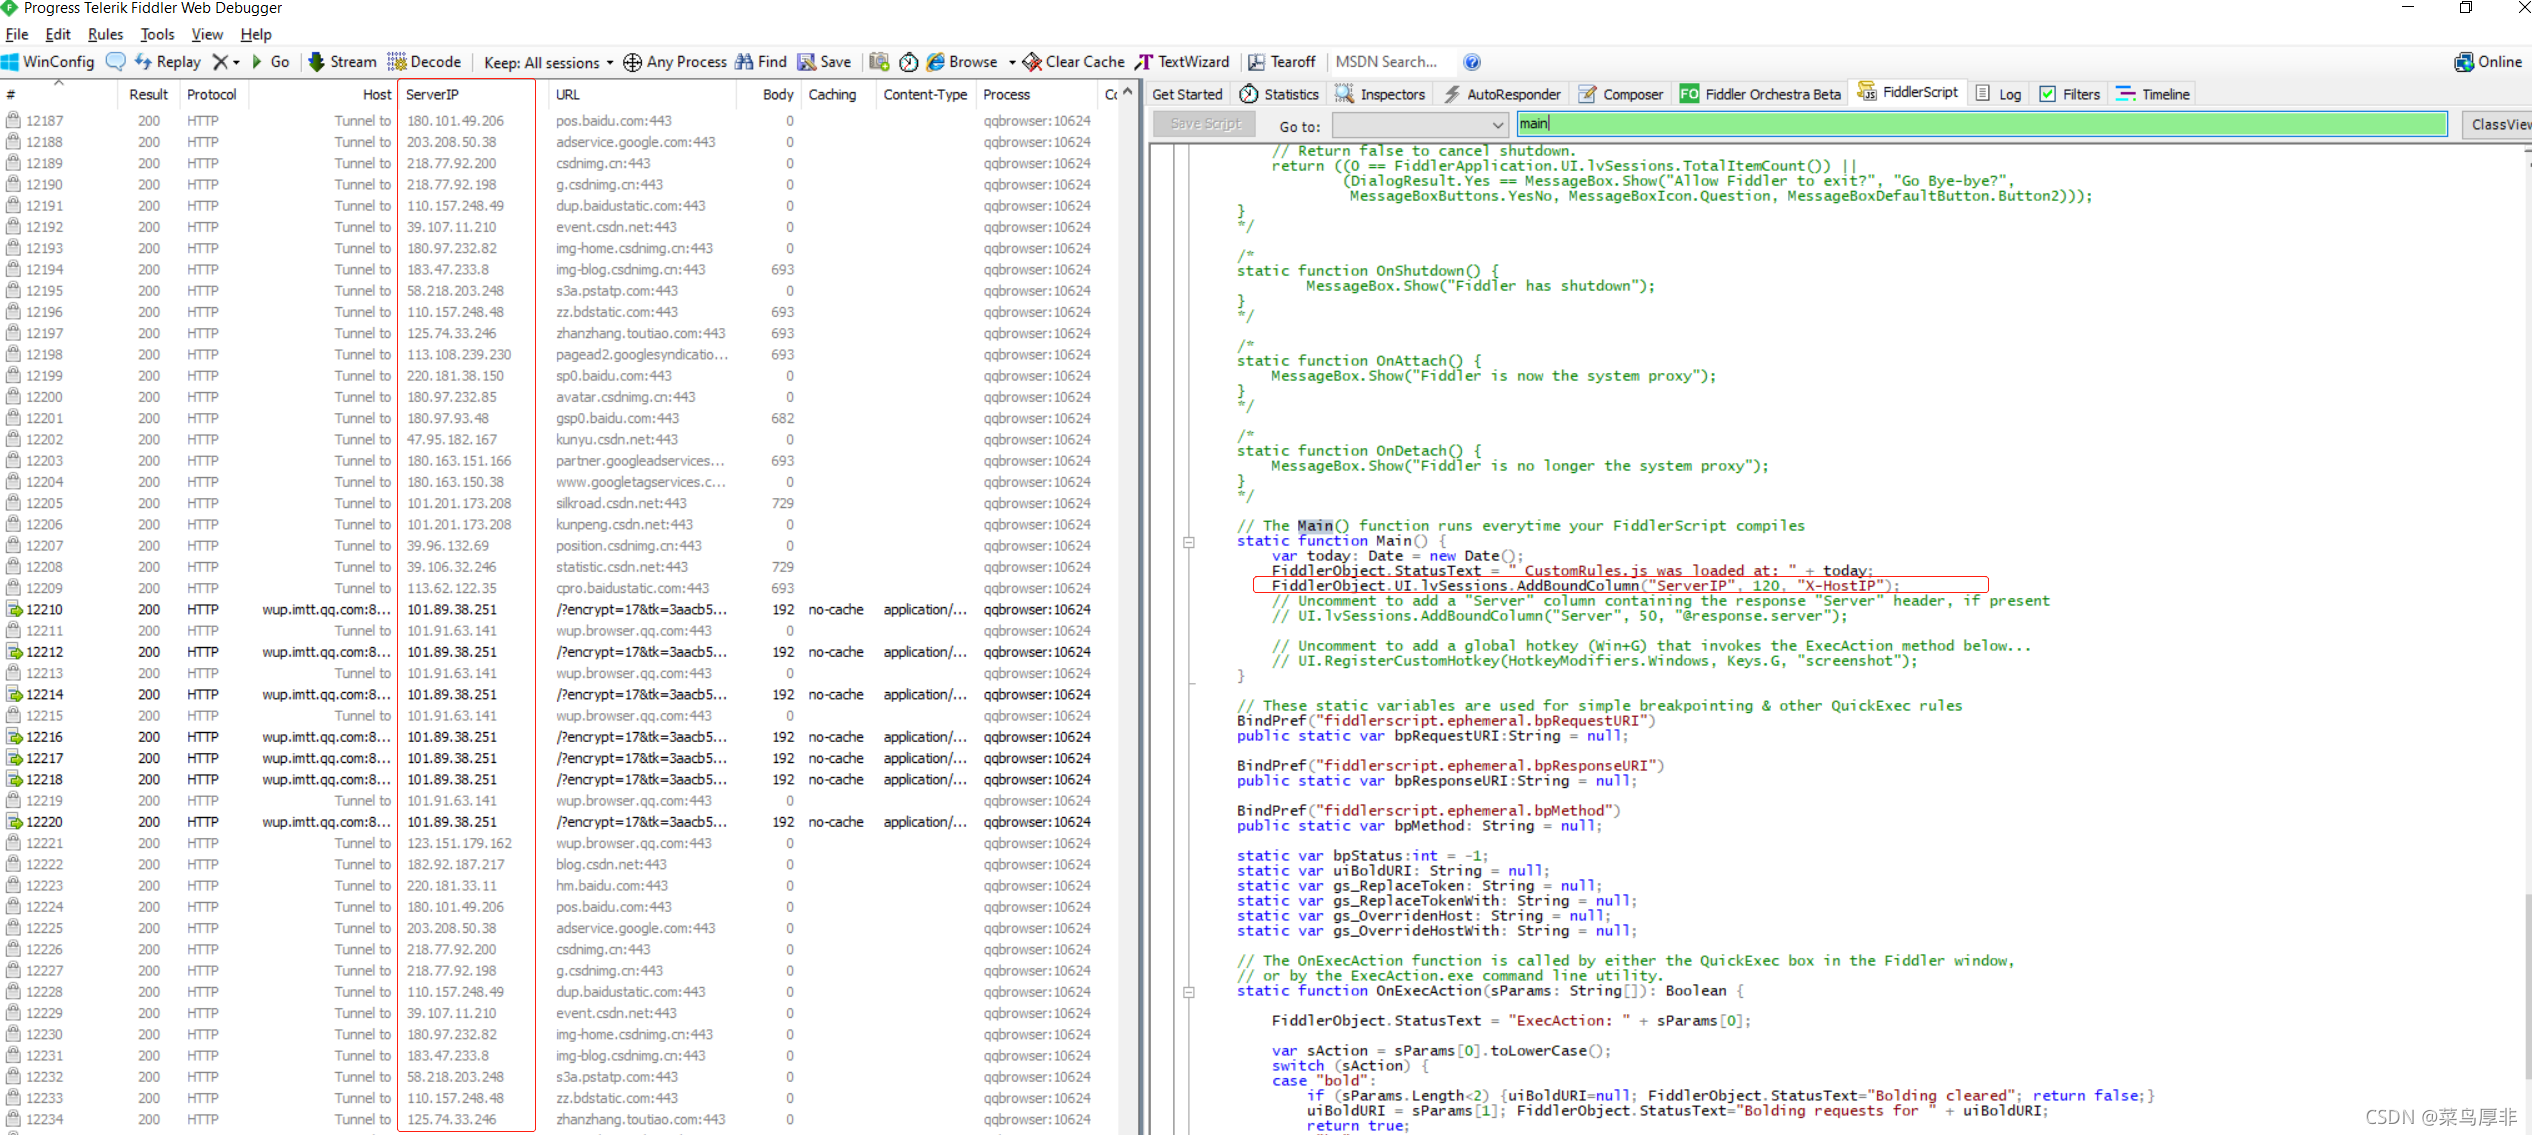
Task: Open the Rules menu
Action: click(106, 34)
